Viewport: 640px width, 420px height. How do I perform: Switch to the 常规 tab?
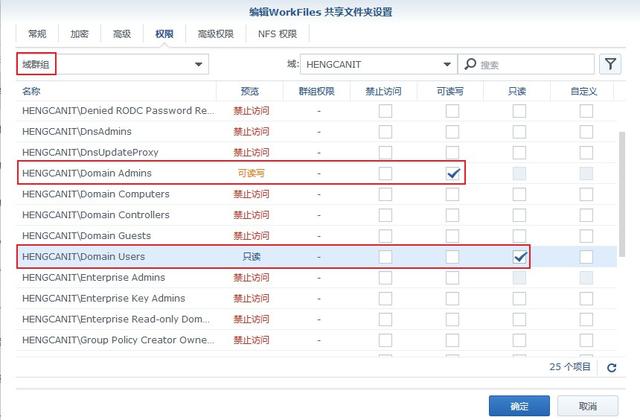click(37, 34)
